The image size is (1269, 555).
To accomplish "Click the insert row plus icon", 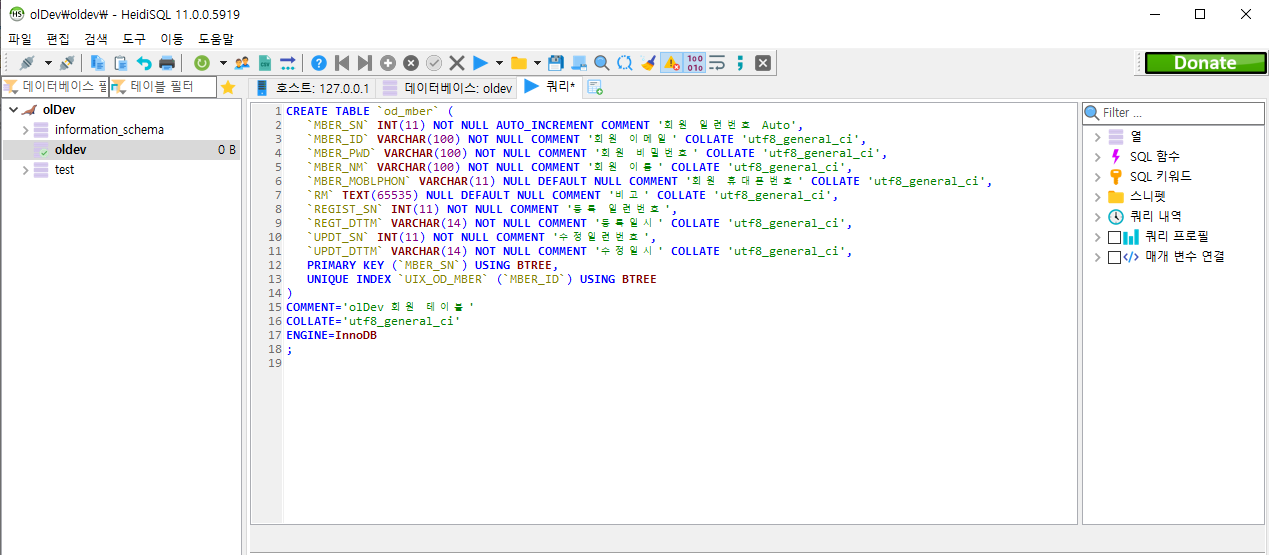I will pos(388,63).
